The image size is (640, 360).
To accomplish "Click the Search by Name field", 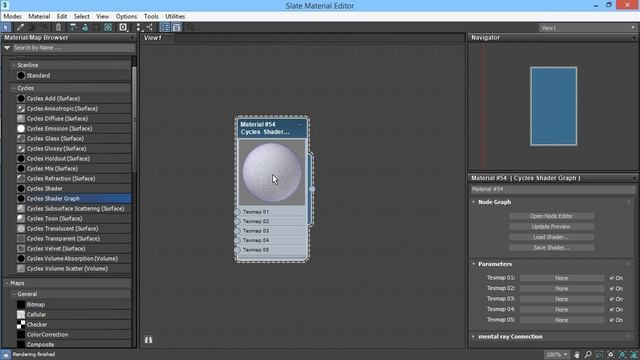I will pos(73,48).
